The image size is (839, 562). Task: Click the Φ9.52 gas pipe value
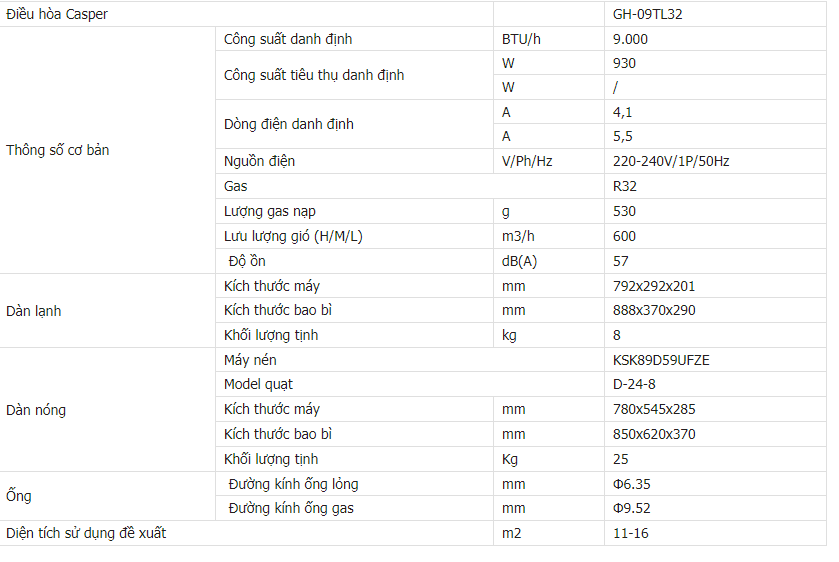coord(632,508)
